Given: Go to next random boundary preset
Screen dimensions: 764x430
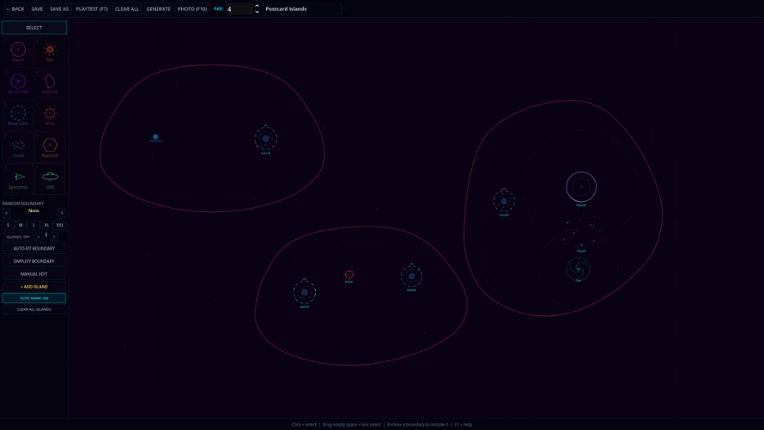Looking at the screenshot, I should click(x=61, y=213).
